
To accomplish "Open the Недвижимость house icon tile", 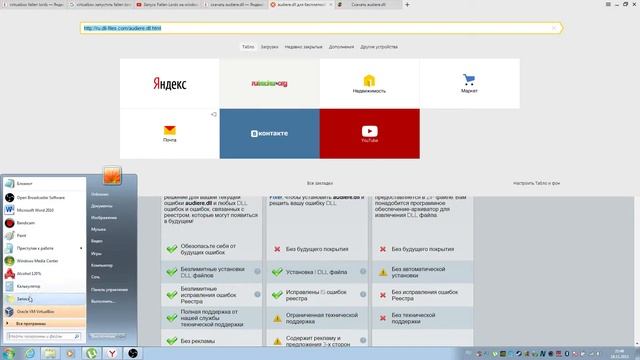I will click(x=369, y=84).
